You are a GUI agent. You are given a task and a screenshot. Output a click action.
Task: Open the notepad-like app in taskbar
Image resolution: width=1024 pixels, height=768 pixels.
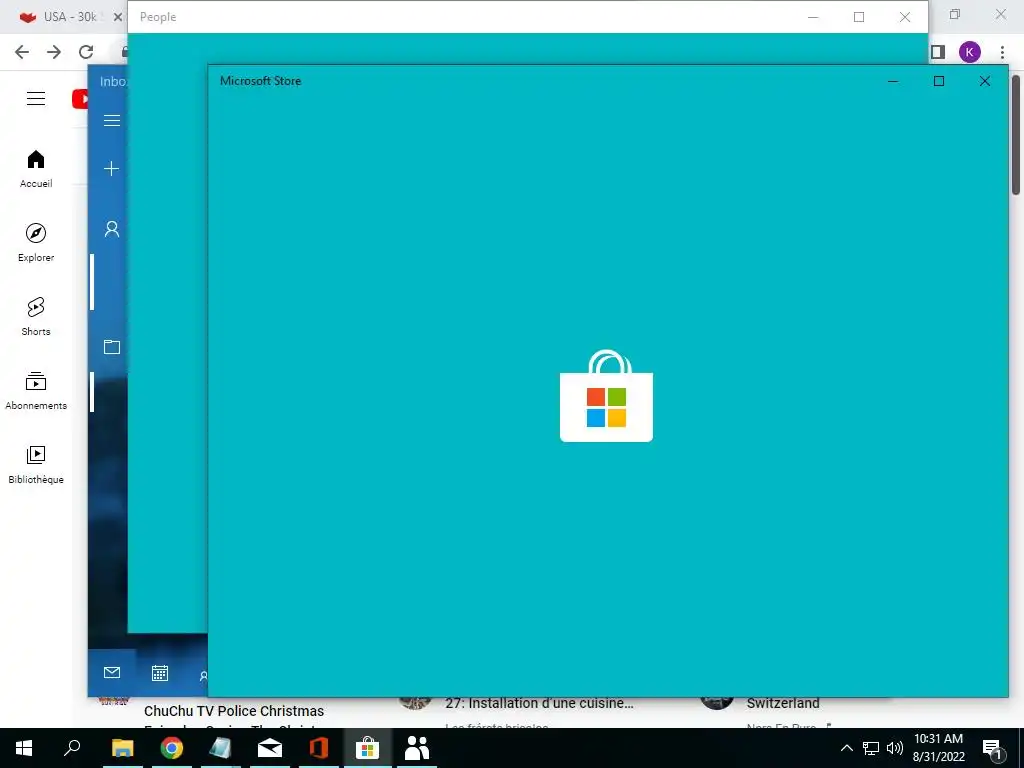coord(221,748)
